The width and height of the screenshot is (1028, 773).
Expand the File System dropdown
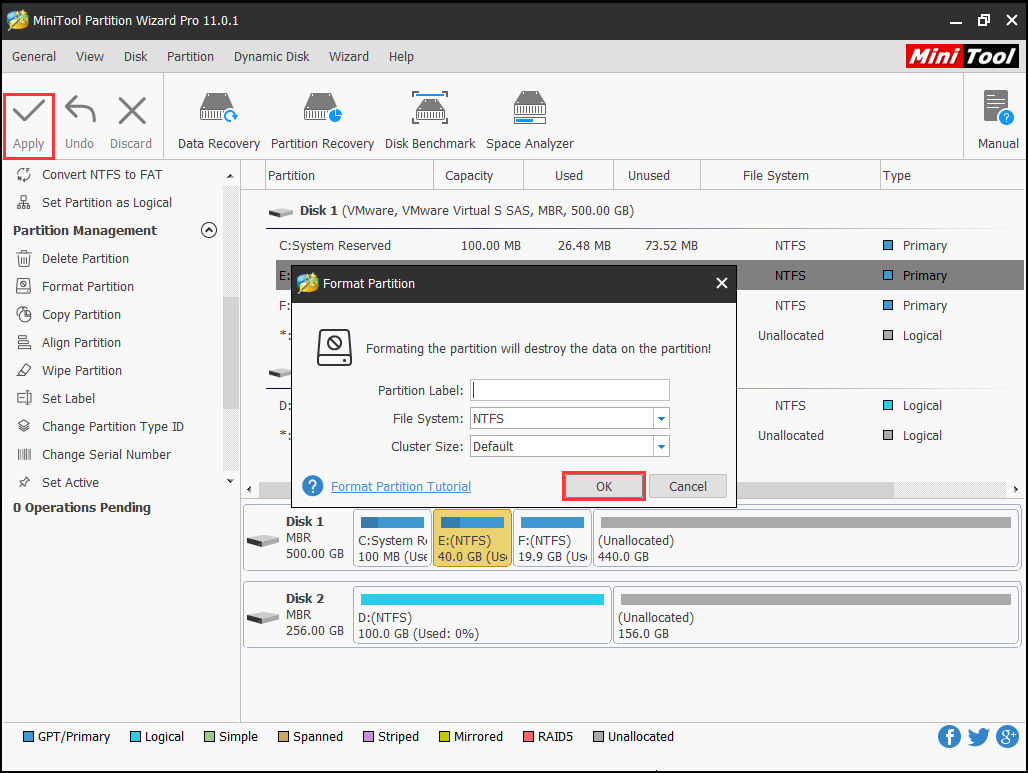pos(661,418)
